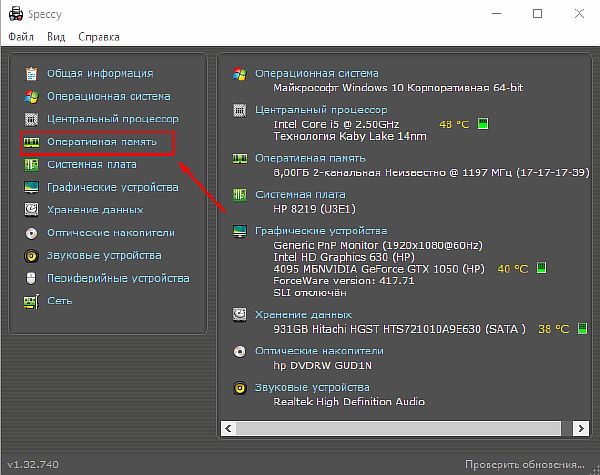Click the text hp DVDRW GUD1N
The width and height of the screenshot is (600, 475).
pyautogui.click(x=323, y=365)
